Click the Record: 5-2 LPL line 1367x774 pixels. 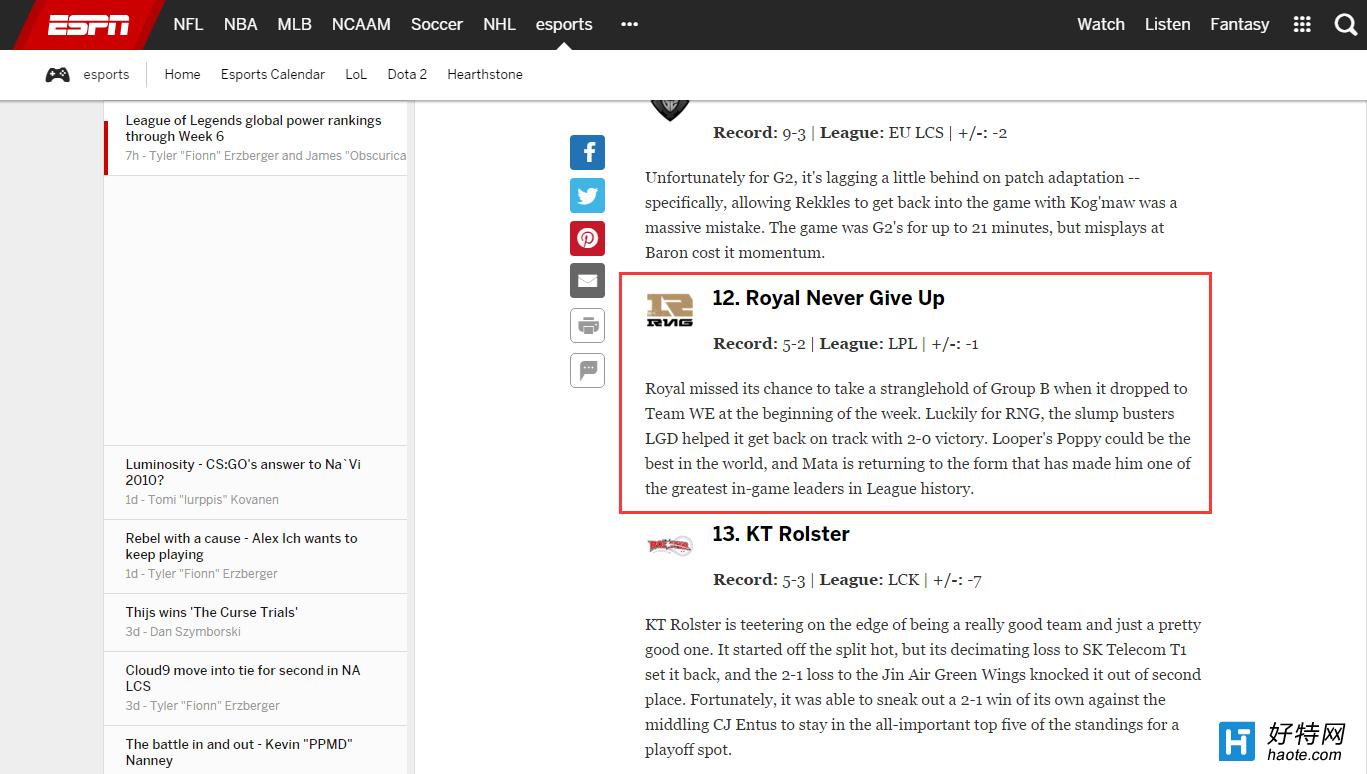(x=846, y=343)
